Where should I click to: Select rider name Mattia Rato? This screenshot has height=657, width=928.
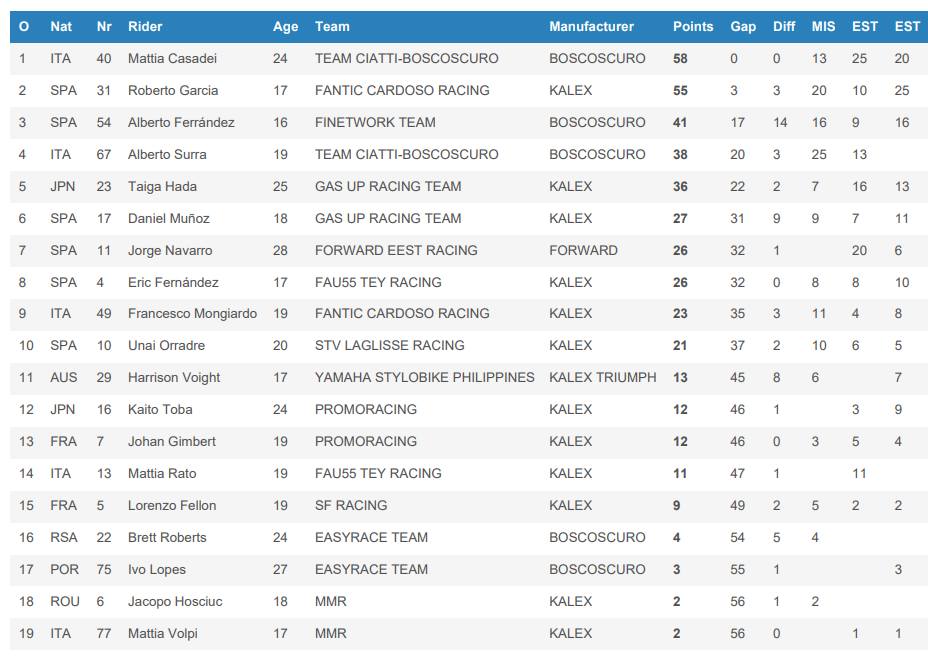(162, 474)
